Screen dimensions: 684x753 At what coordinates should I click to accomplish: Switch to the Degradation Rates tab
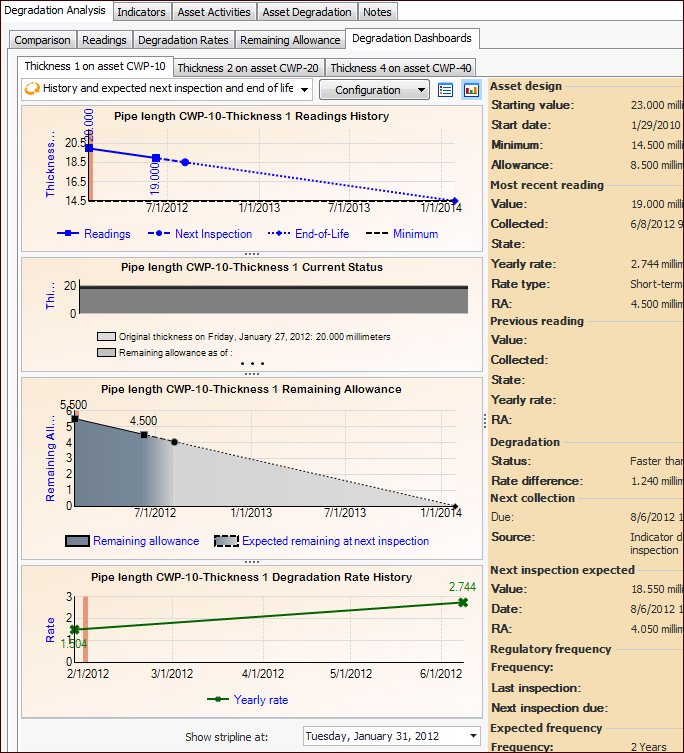(184, 40)
